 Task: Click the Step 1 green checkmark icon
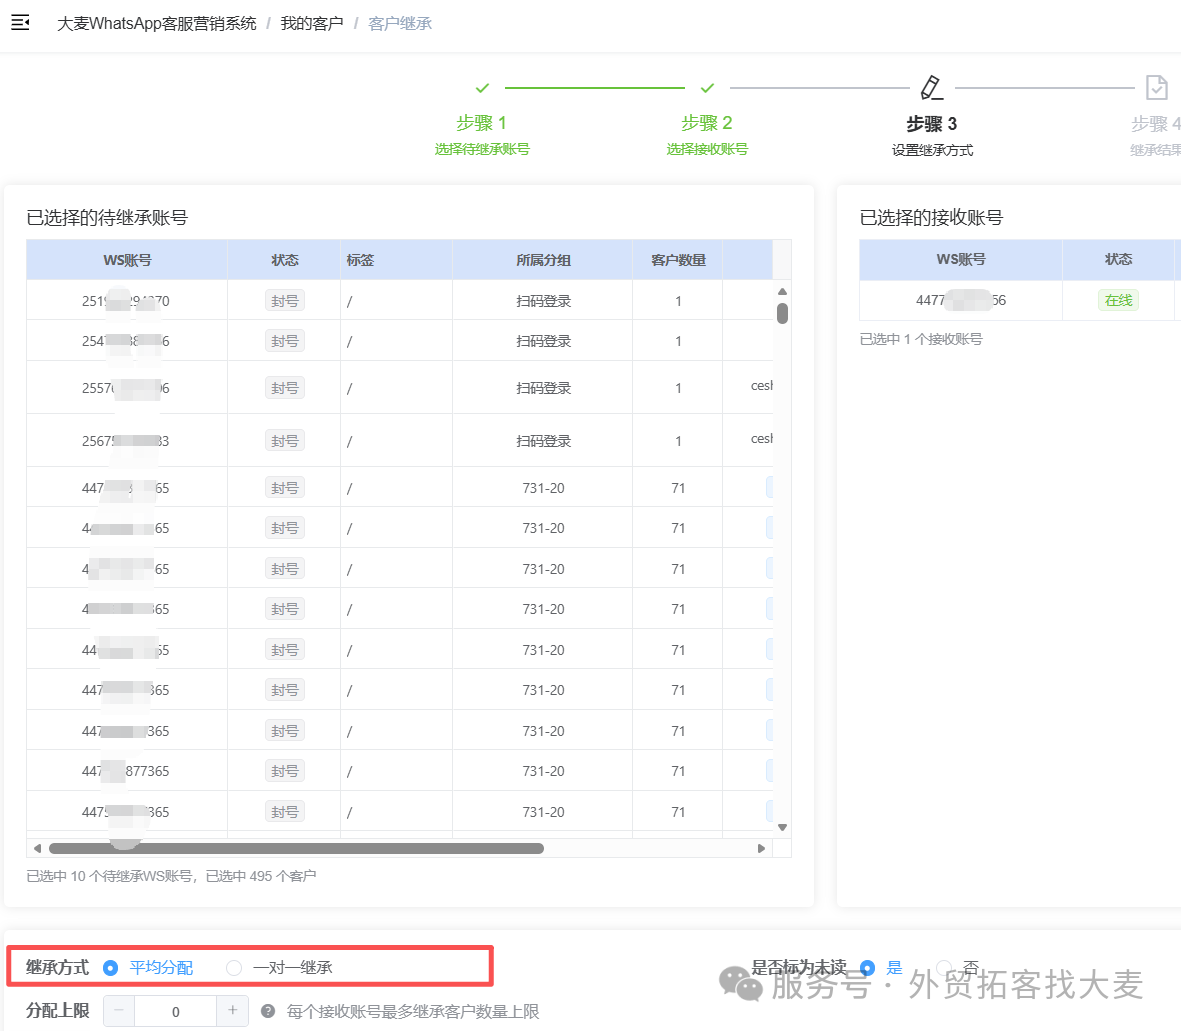[482, 88]
